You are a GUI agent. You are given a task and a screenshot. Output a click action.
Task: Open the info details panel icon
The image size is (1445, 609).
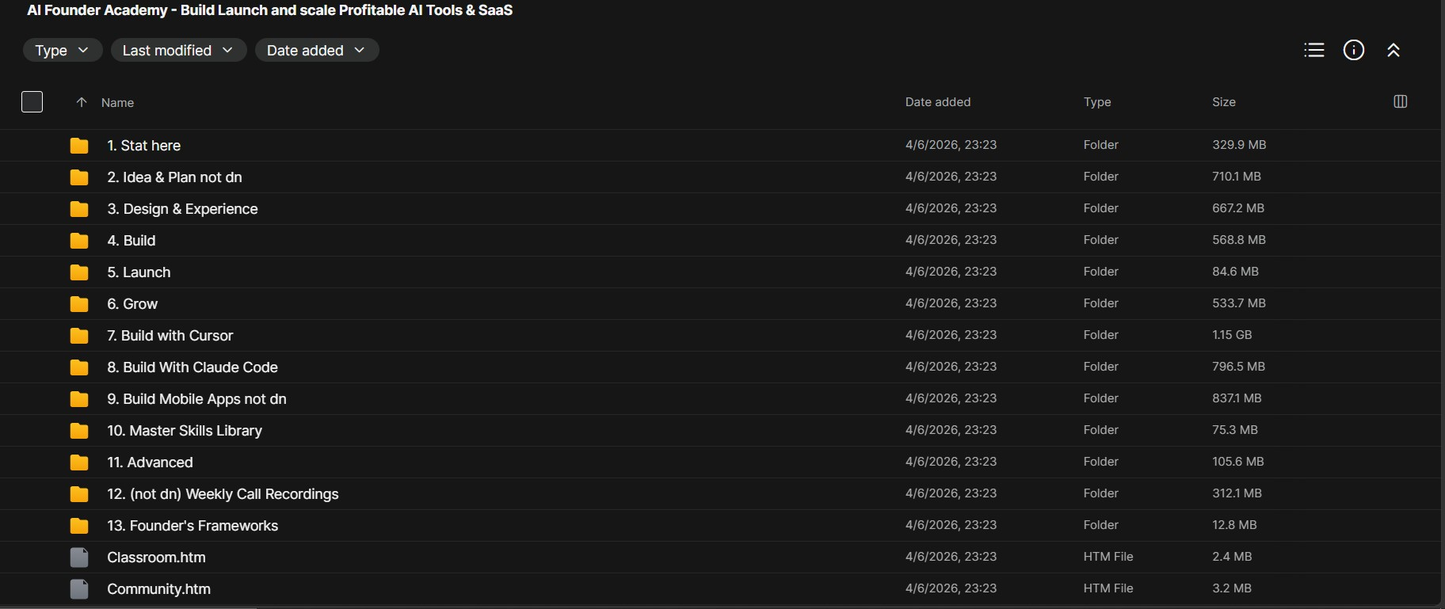coord(1354,50)
